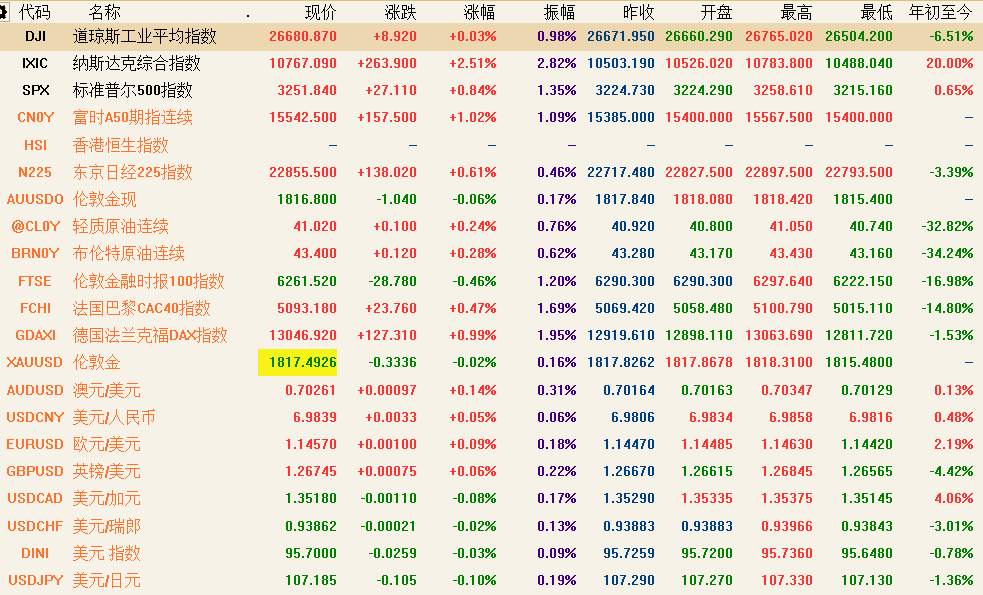Image resolution: width=983 pixels, height=595 pixels.
Task: Click USDJPY price 107.185
Action: click(311, 580)
